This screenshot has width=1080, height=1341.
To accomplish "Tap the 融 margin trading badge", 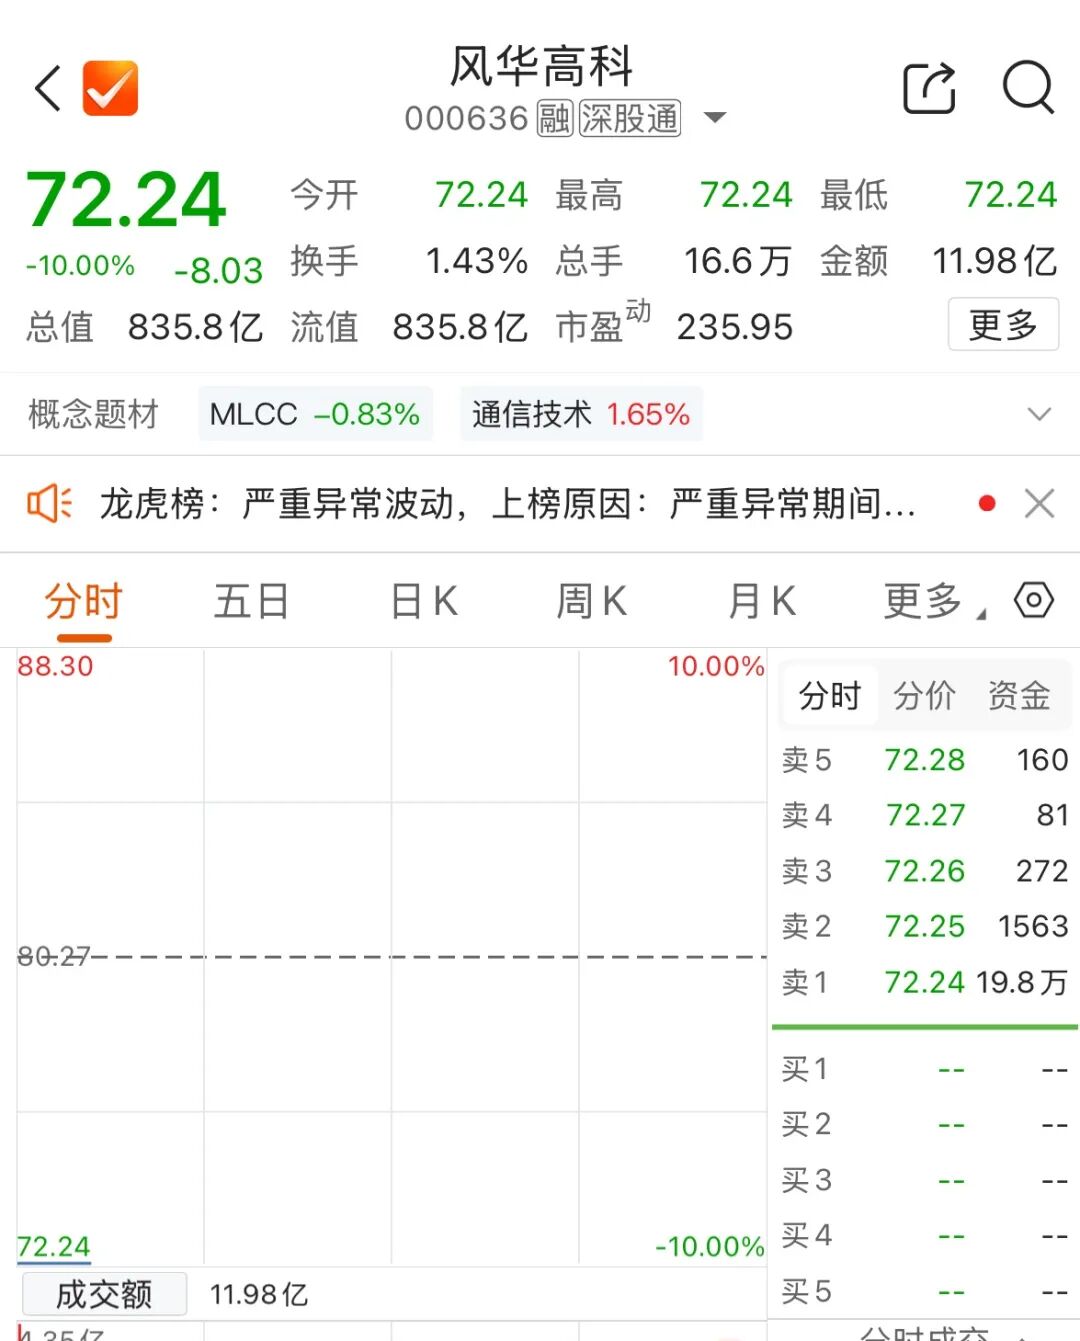I will (x=555, y=118).
